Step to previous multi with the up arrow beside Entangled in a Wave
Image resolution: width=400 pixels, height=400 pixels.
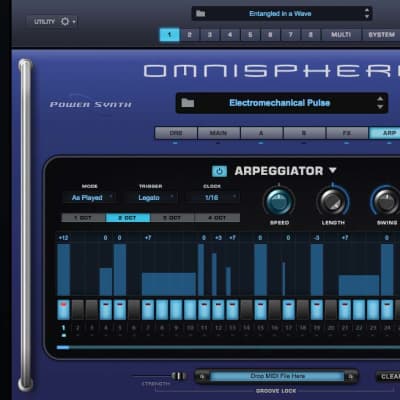(x=367, y=10)
